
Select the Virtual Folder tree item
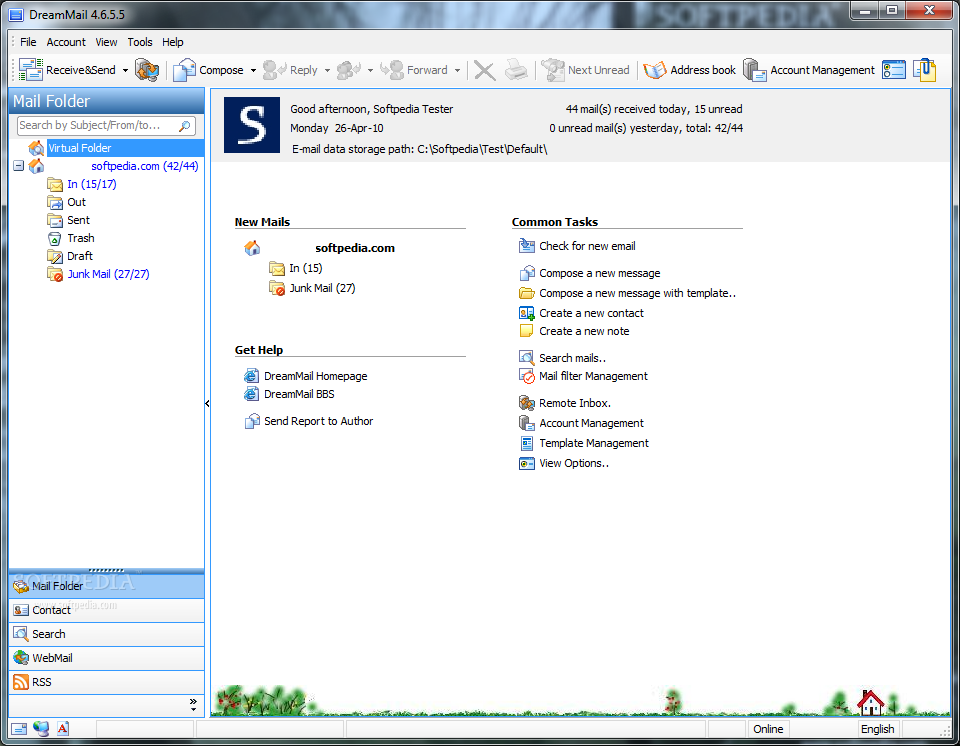click(80, 148)
